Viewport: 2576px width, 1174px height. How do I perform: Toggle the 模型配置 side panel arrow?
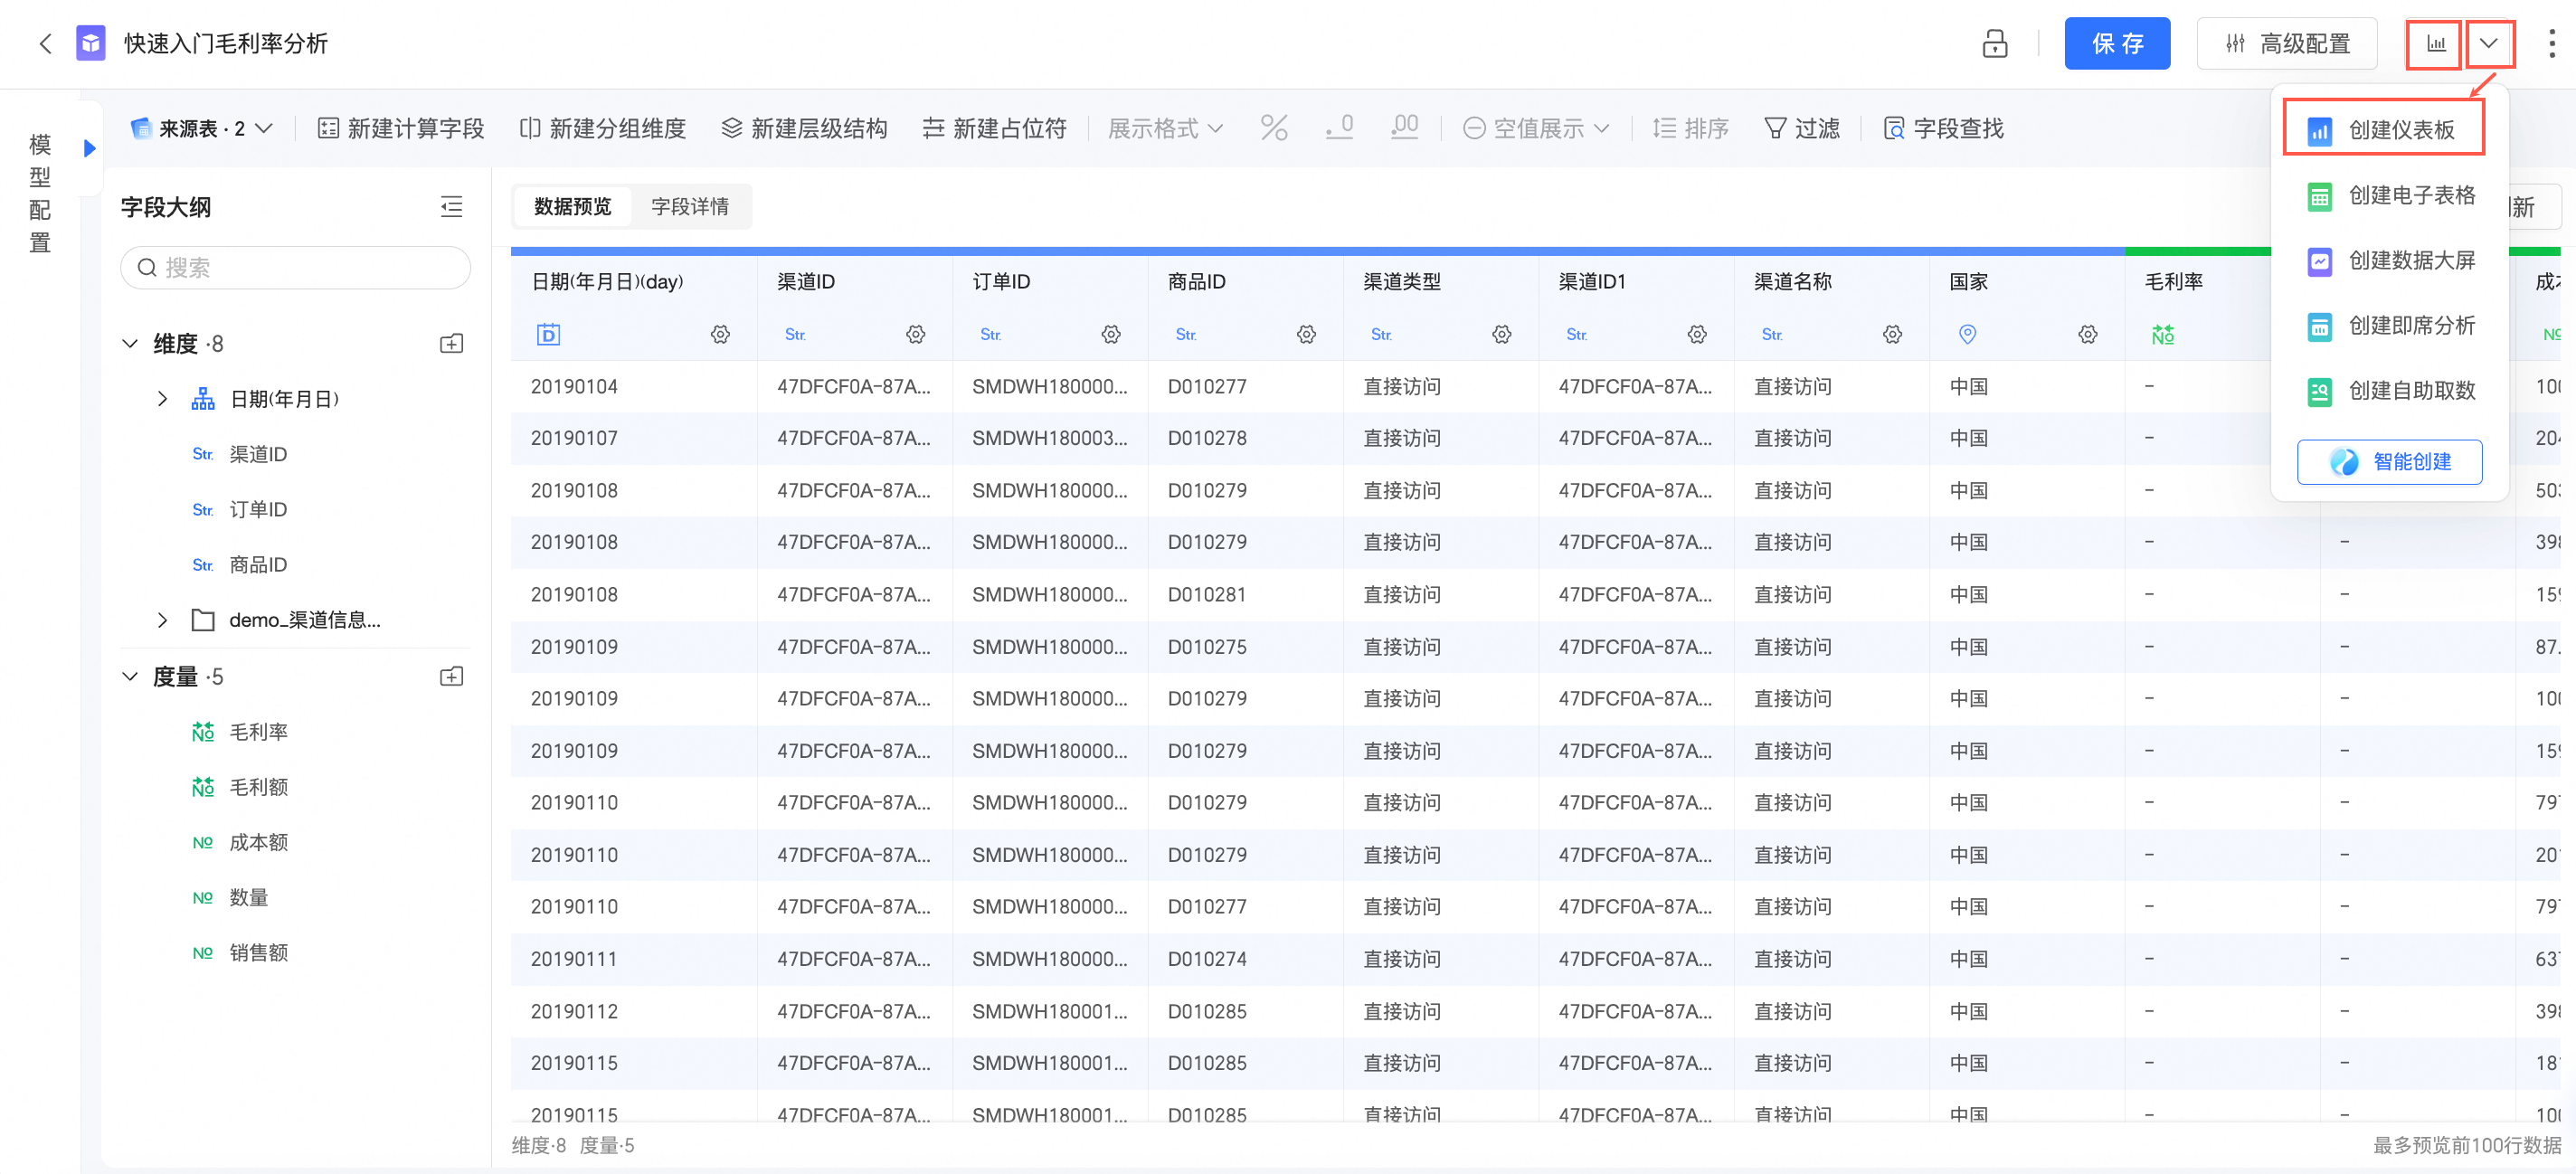[90, 148]
